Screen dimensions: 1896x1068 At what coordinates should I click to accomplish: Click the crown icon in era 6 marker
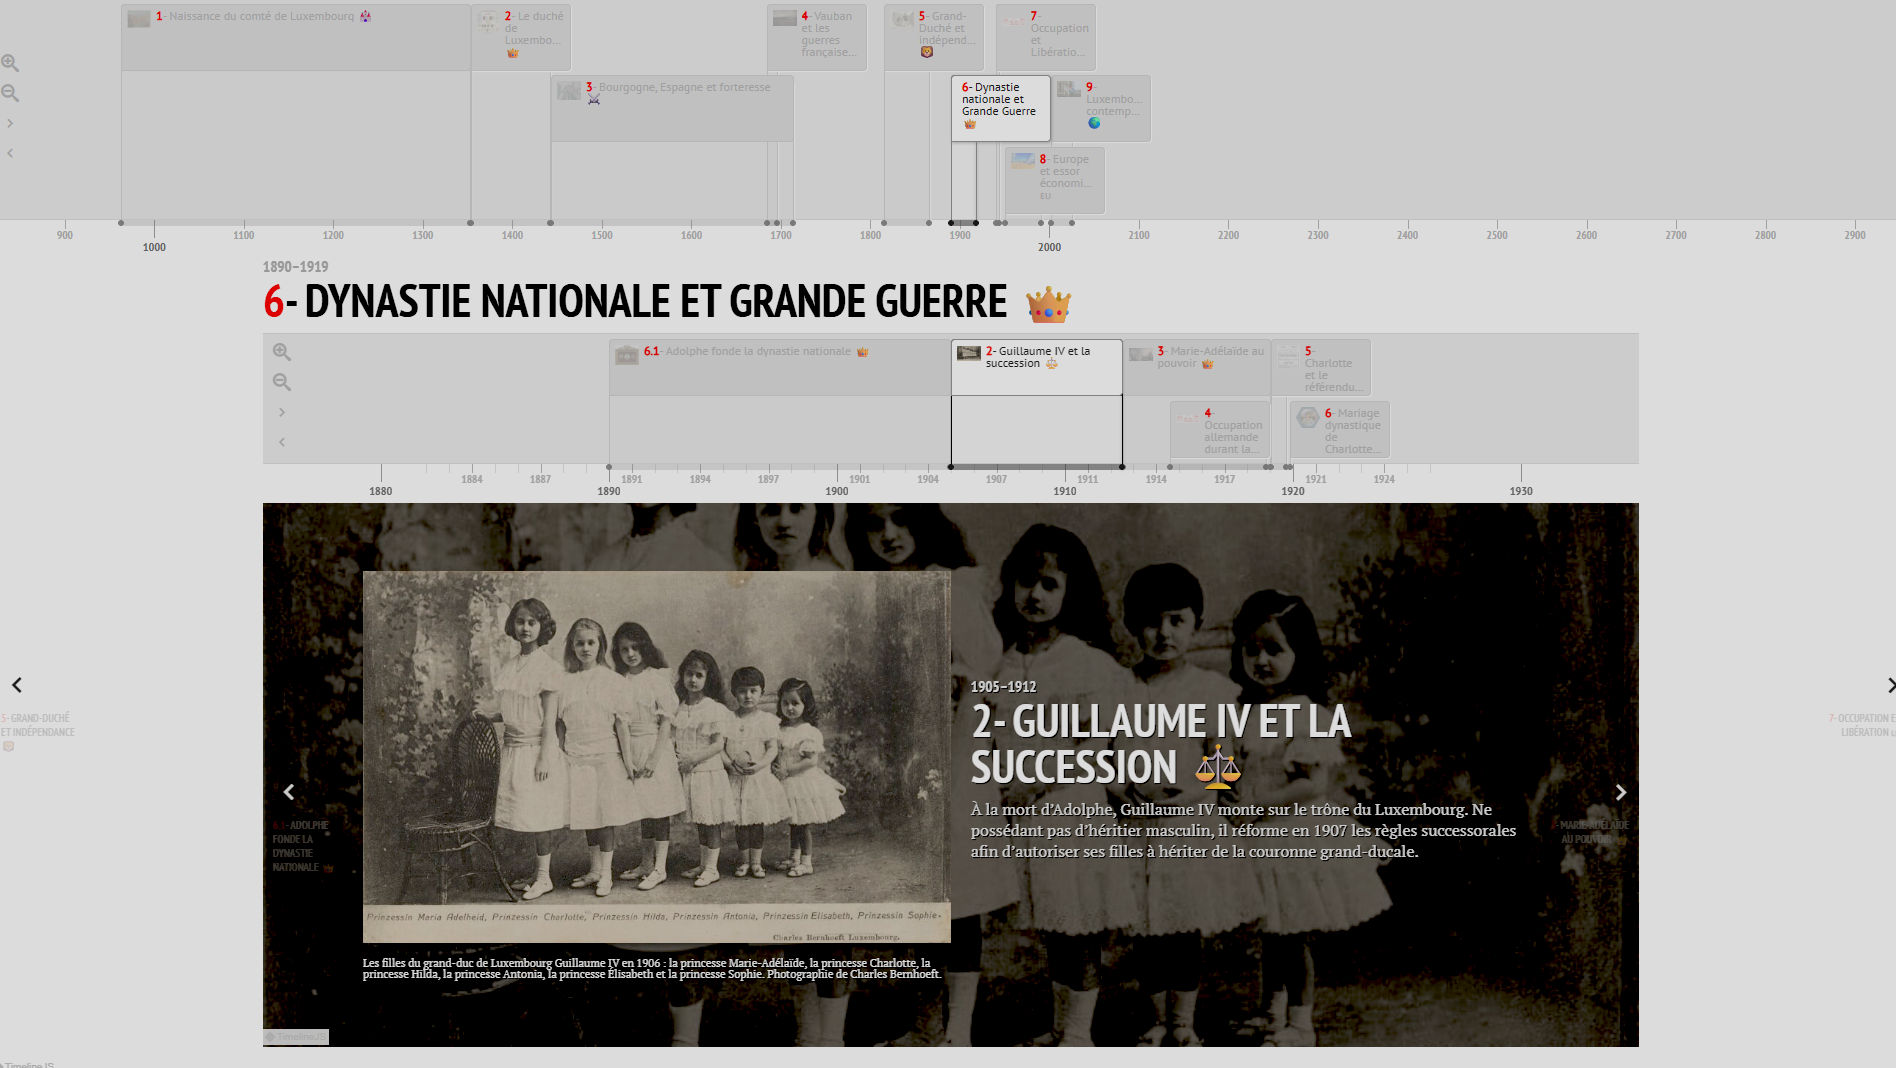[969, 124]
